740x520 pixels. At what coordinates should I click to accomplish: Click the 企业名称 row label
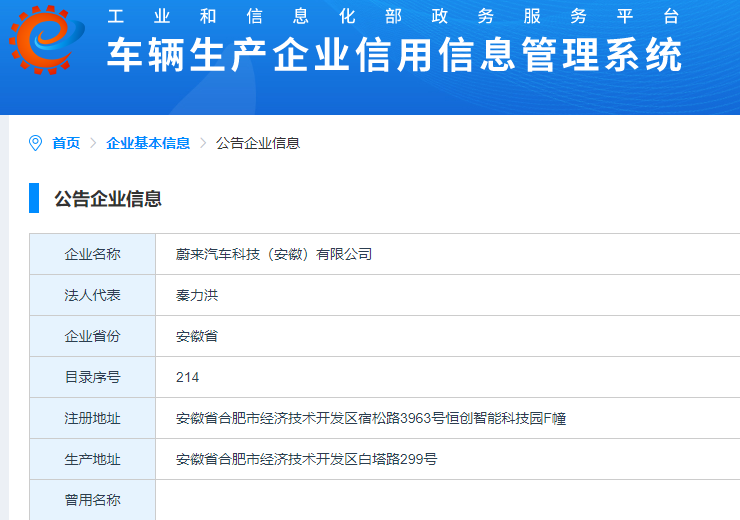[92, 254]
